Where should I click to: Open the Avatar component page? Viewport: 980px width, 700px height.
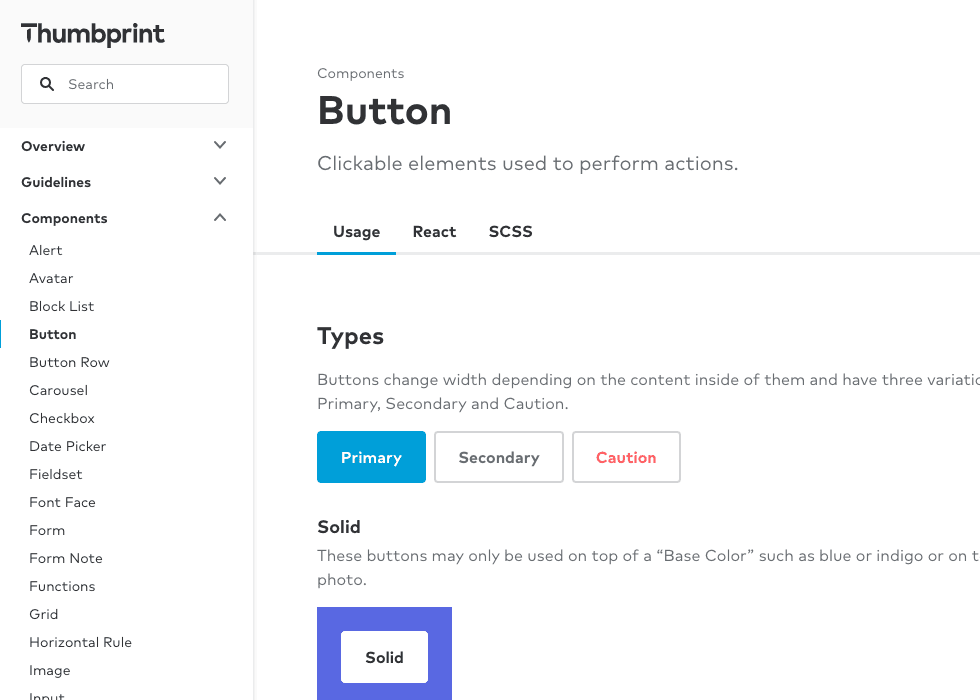tap(51, 278)
